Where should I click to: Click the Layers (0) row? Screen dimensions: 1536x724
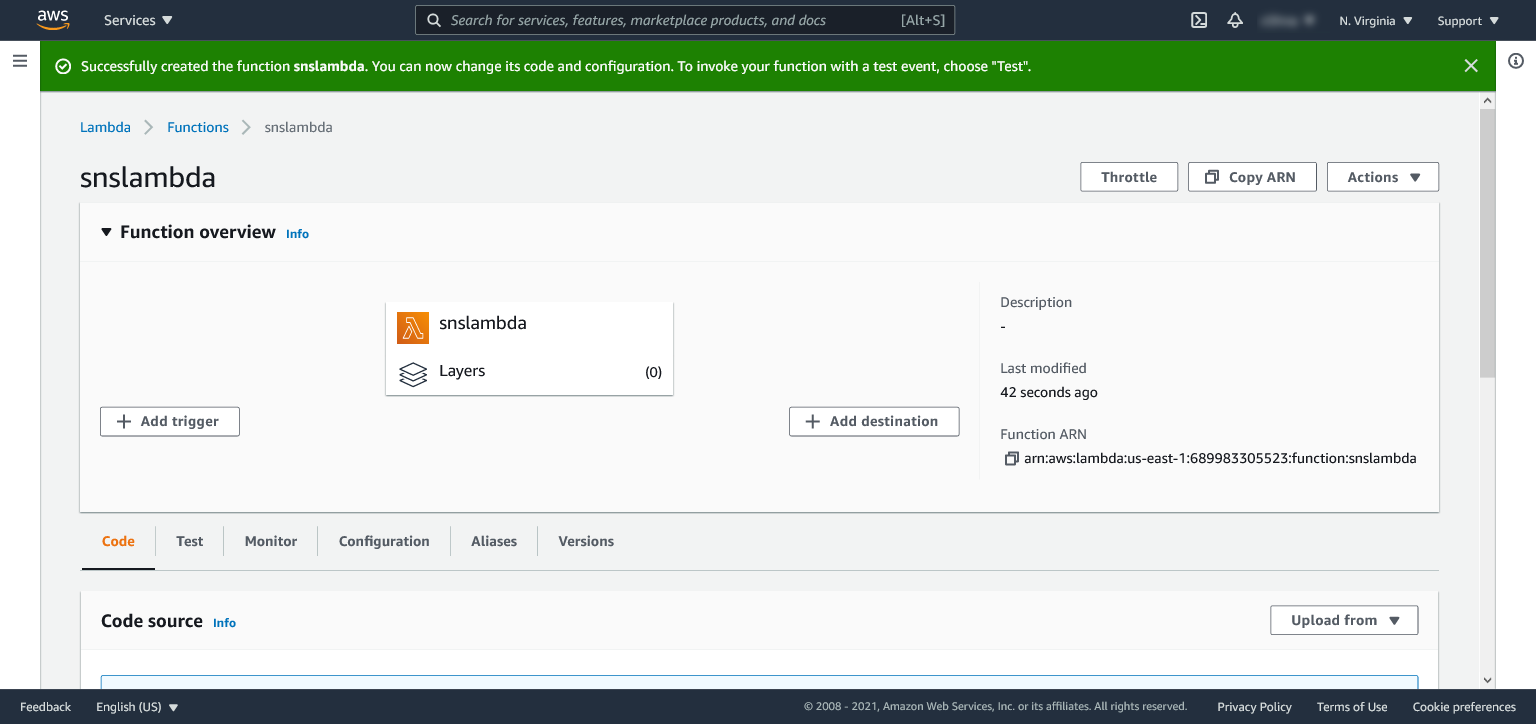click(529, 372)
